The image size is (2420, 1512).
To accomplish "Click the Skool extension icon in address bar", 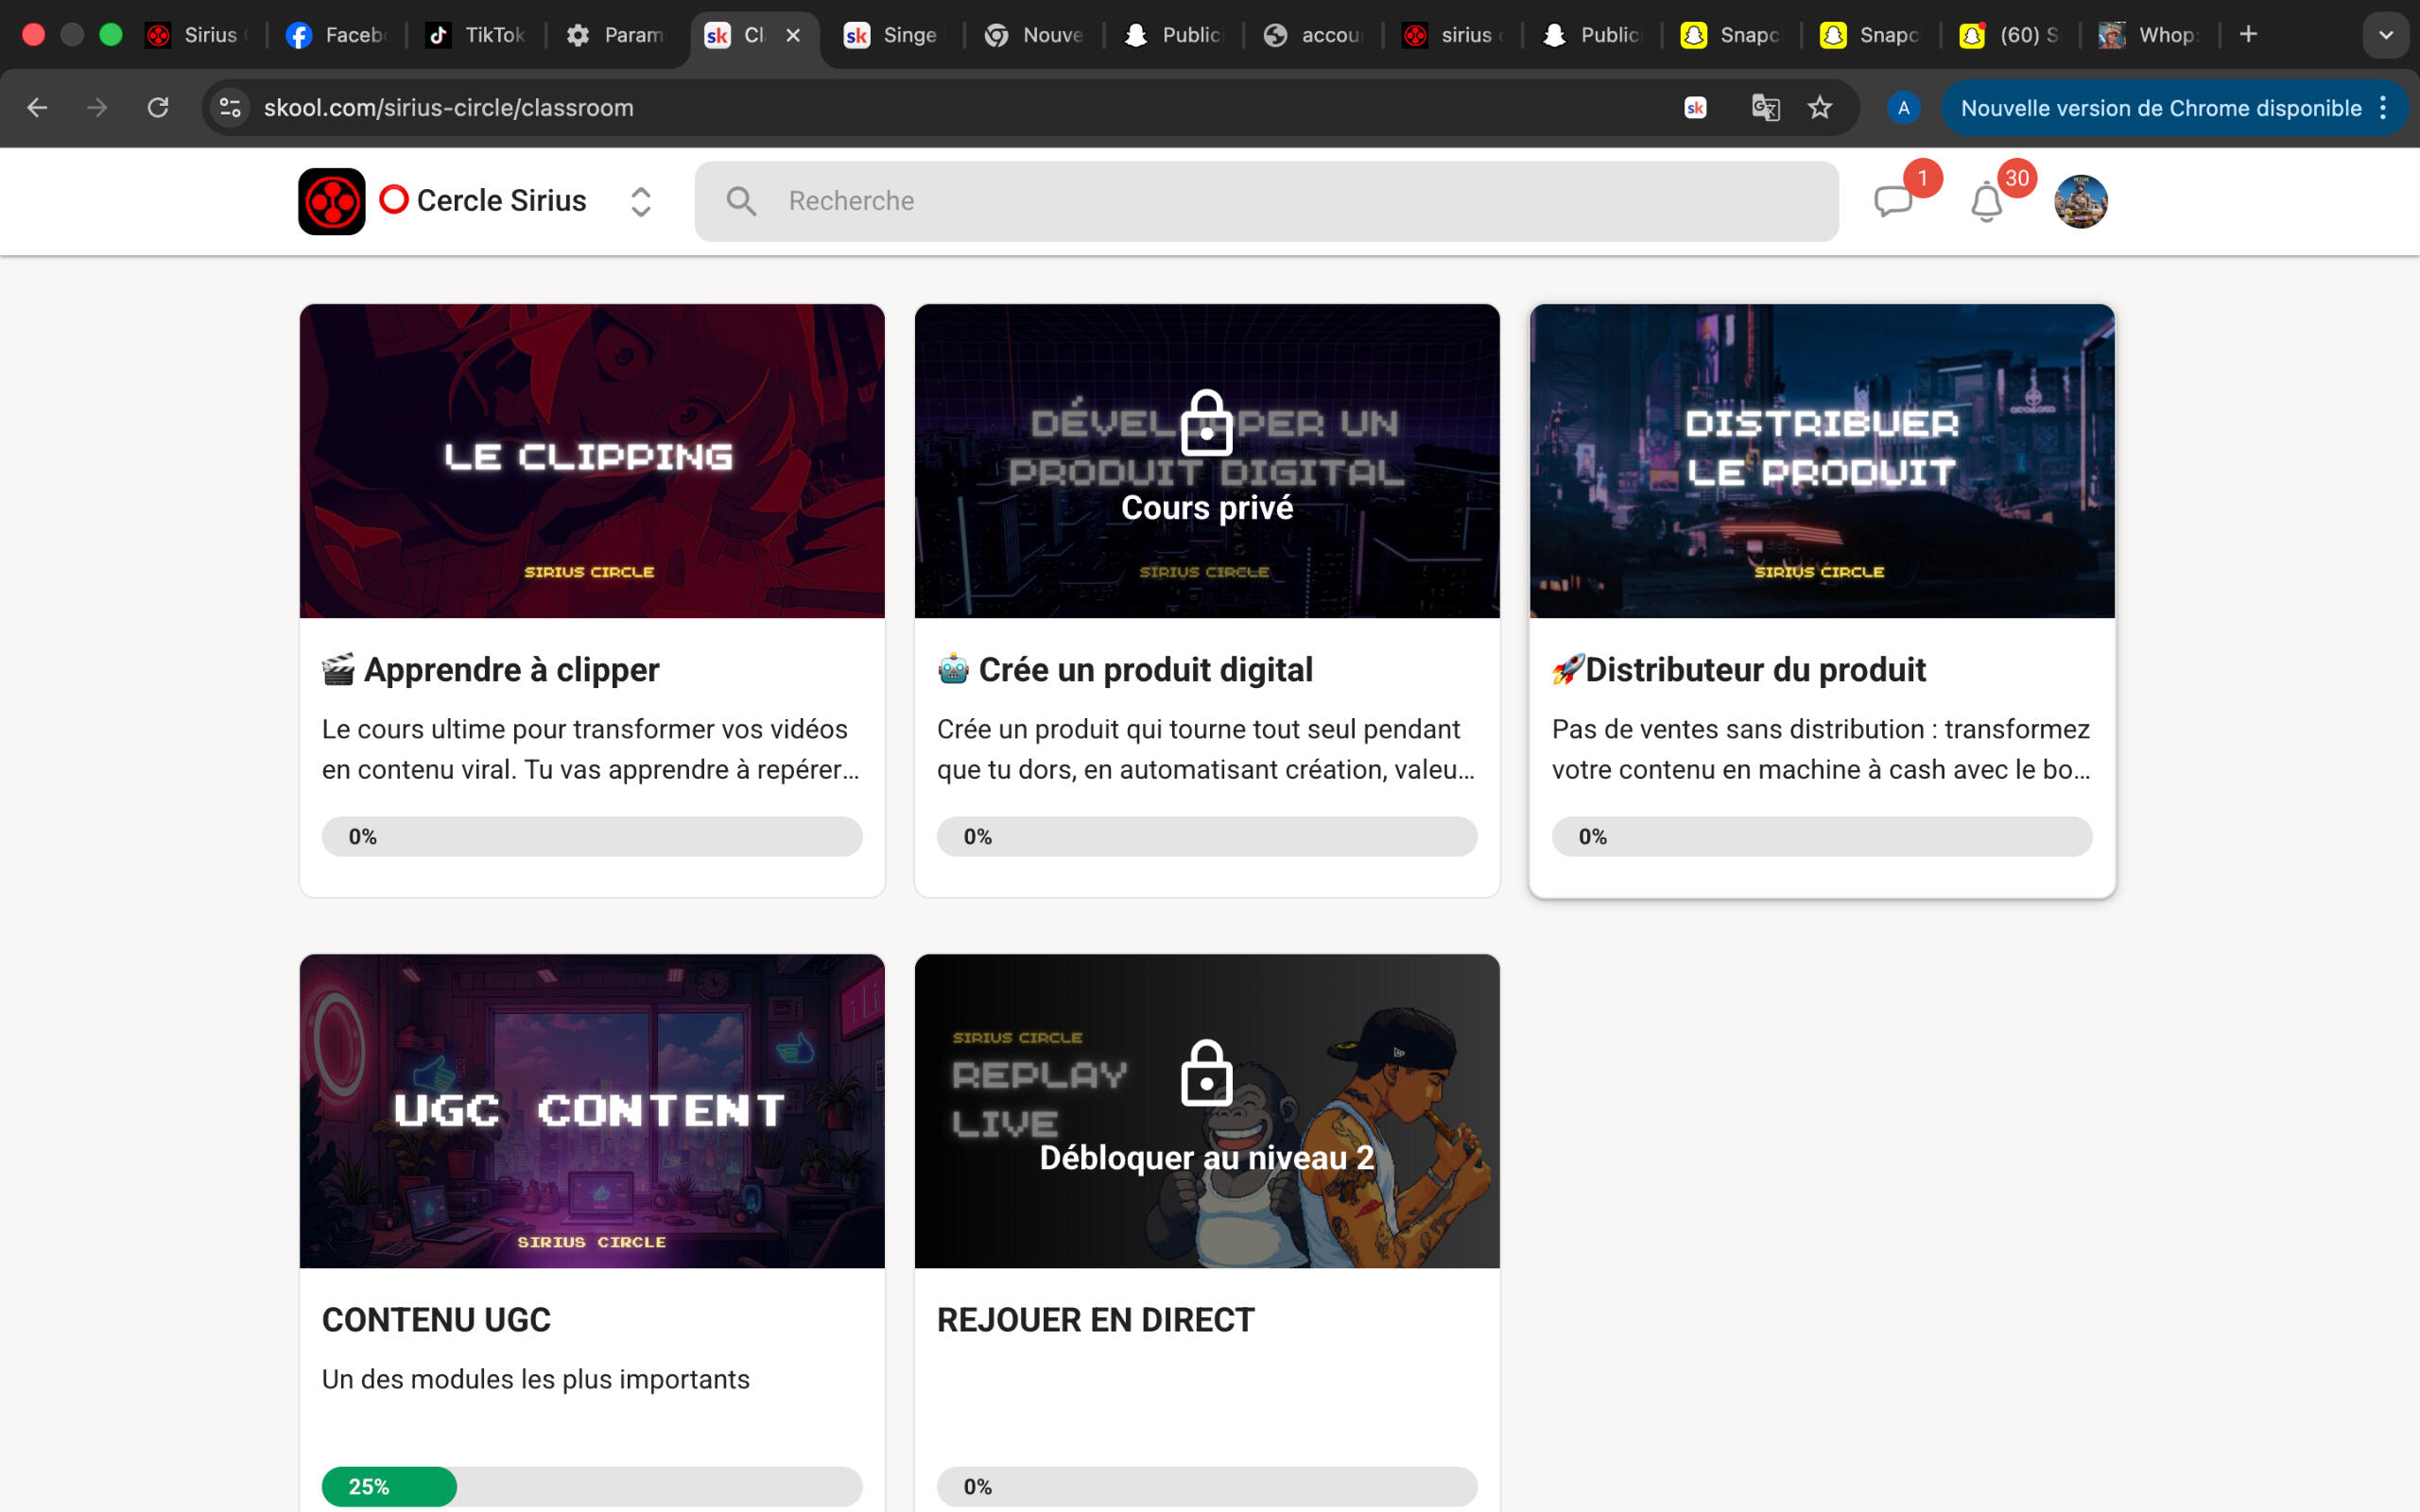I will [1695, 108].
